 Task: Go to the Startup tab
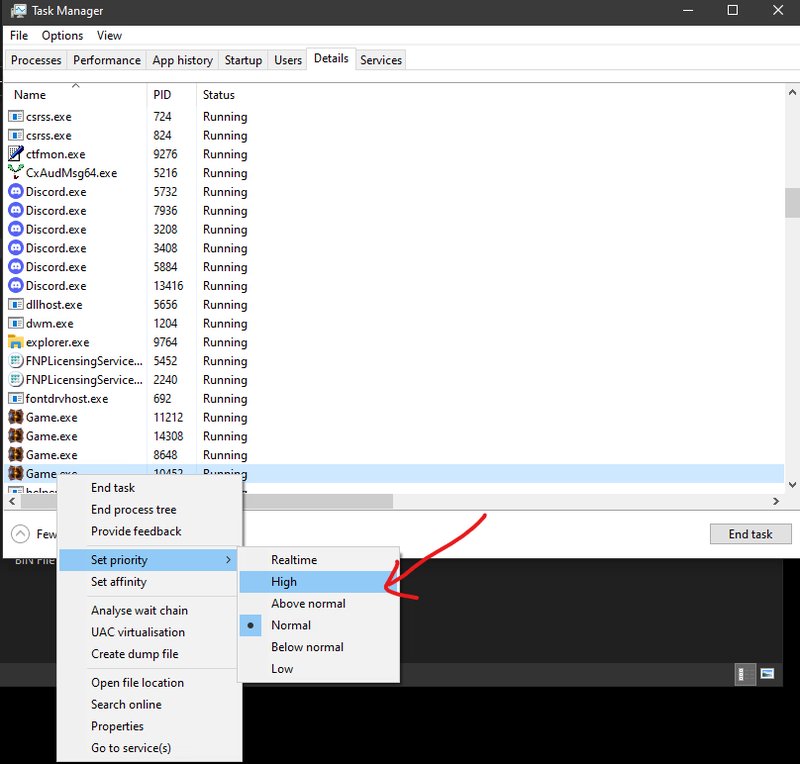[243, 60]
